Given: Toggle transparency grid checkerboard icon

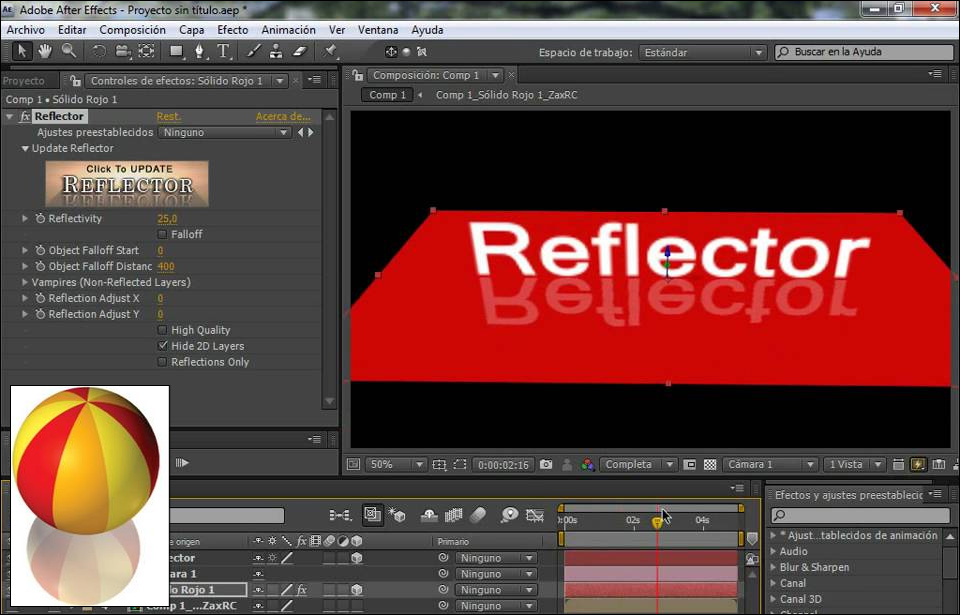Looking at the screenshot, I should (710, 465).
